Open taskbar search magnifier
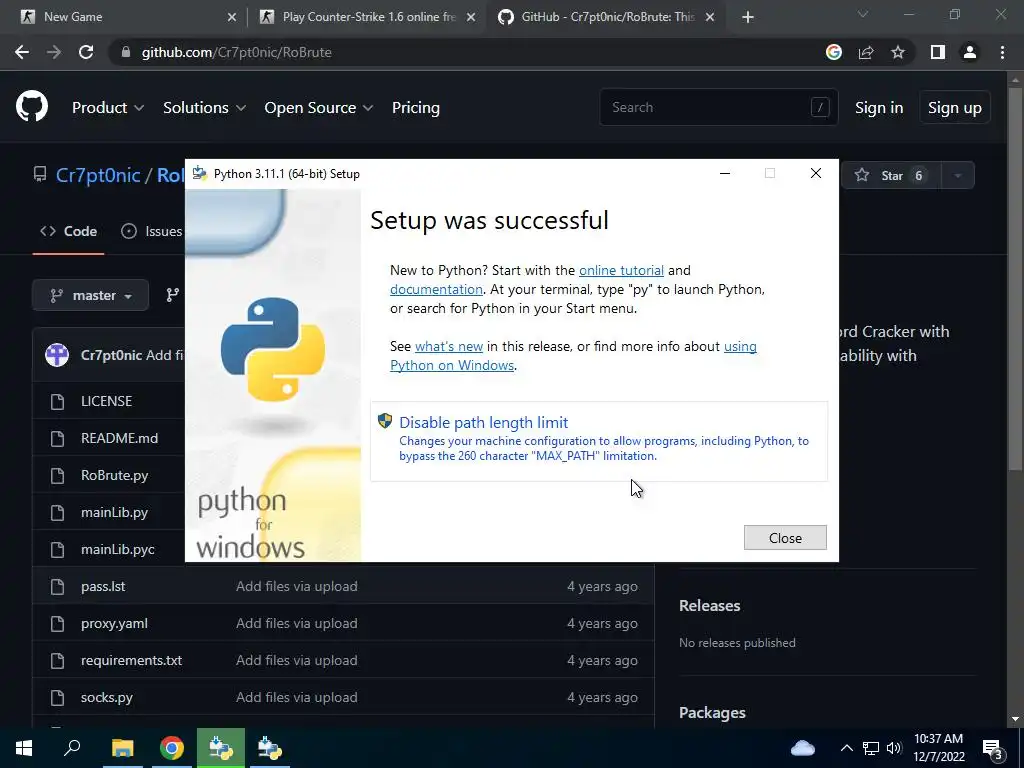This screenshot has height=768, width=1024. 72,748
